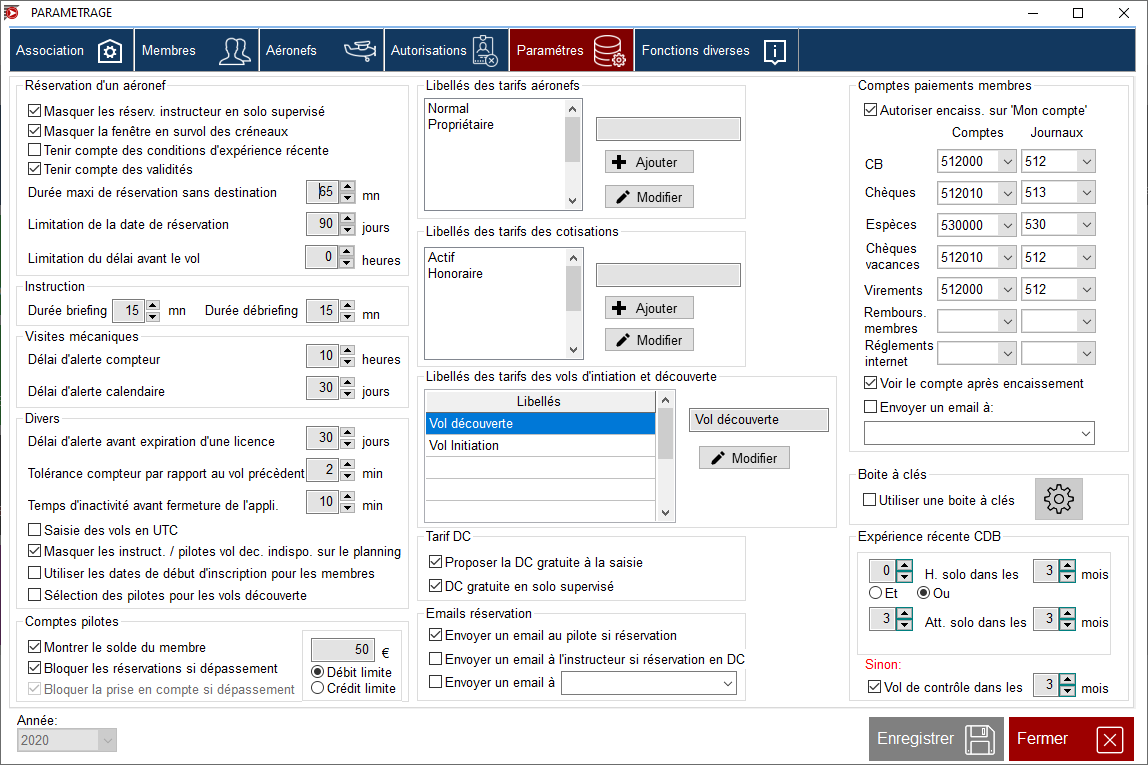Click pencil icon for cotisations Modifier
This screenshot has width=1148, height=765.
[x=622, y=340]
